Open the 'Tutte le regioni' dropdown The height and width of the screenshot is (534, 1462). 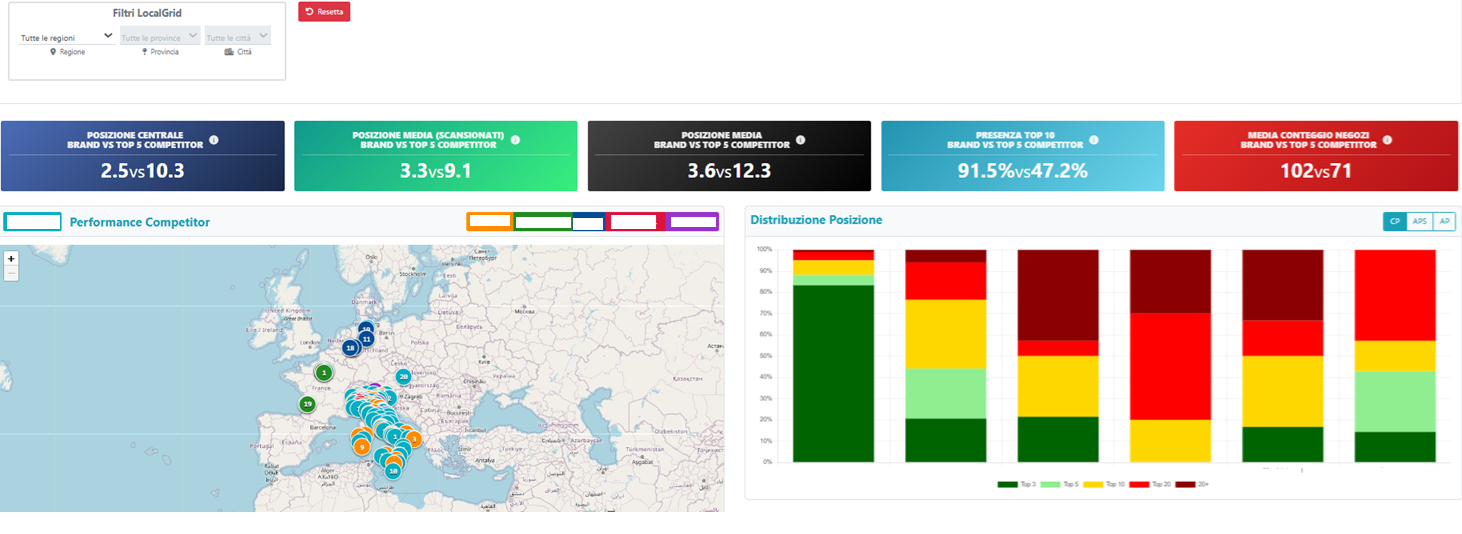66,36
